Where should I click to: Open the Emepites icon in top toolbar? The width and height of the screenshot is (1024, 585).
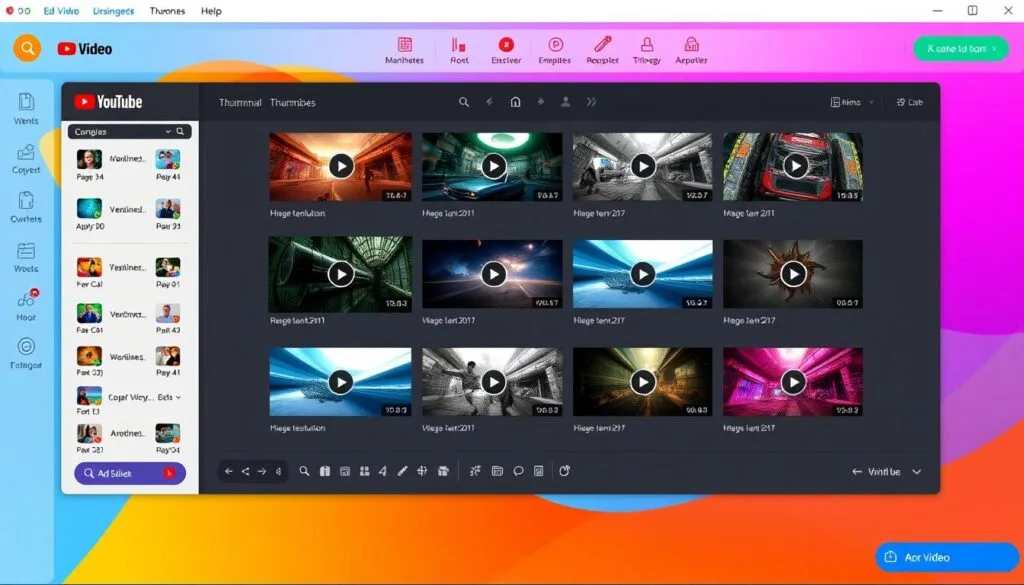point(555,44)
